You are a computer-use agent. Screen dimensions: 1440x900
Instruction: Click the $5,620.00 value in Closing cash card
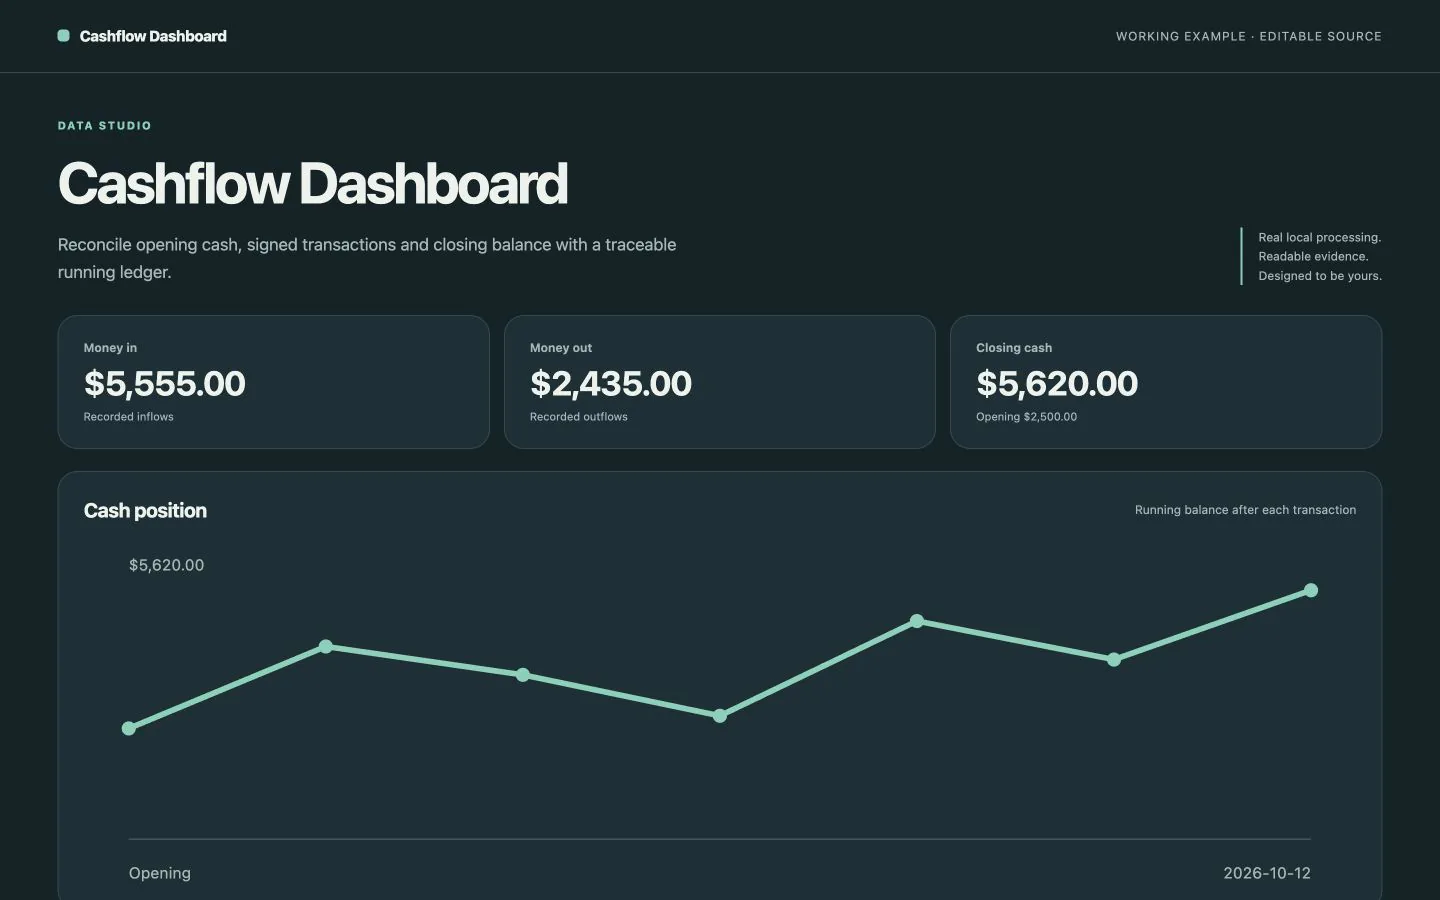click(x=1057, y=383)
